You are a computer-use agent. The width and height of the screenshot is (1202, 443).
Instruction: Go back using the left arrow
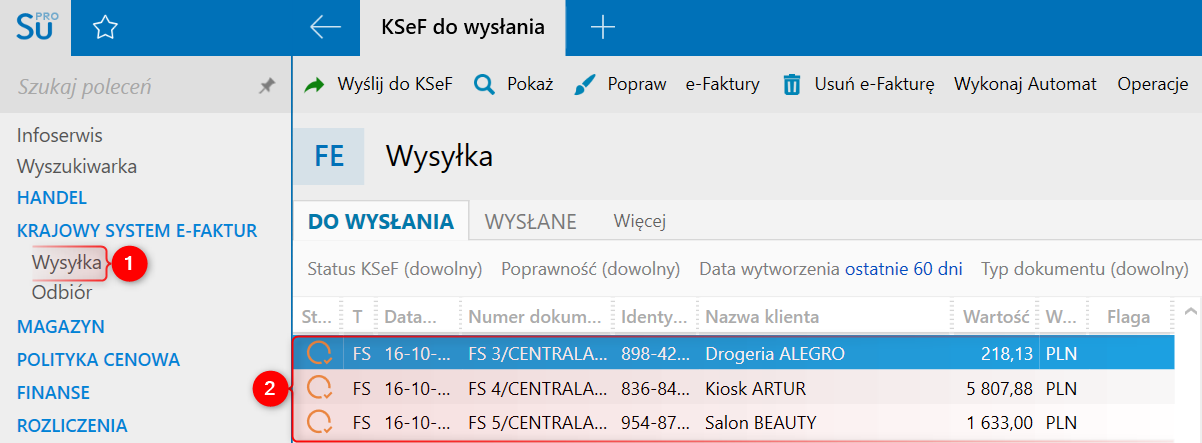pyautogui.click(x=325, y=27)
